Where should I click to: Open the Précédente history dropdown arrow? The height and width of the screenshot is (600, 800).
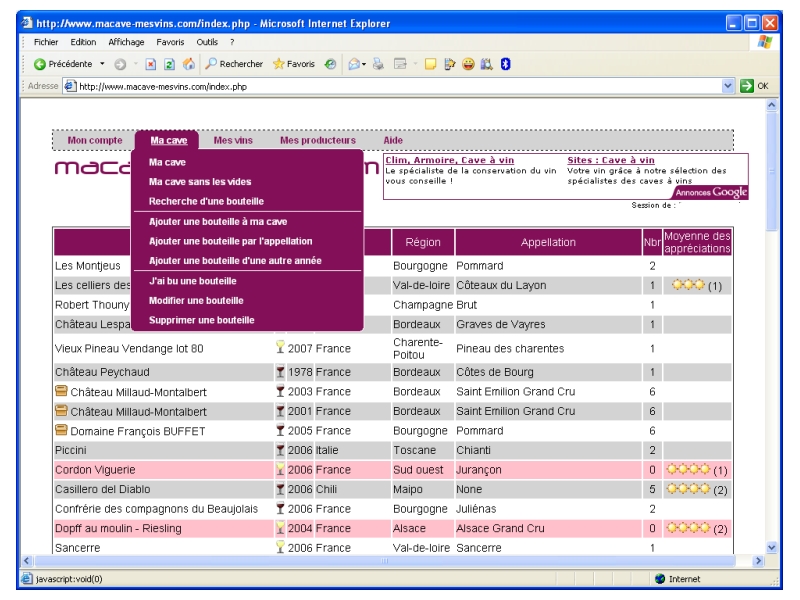[102, 64]
